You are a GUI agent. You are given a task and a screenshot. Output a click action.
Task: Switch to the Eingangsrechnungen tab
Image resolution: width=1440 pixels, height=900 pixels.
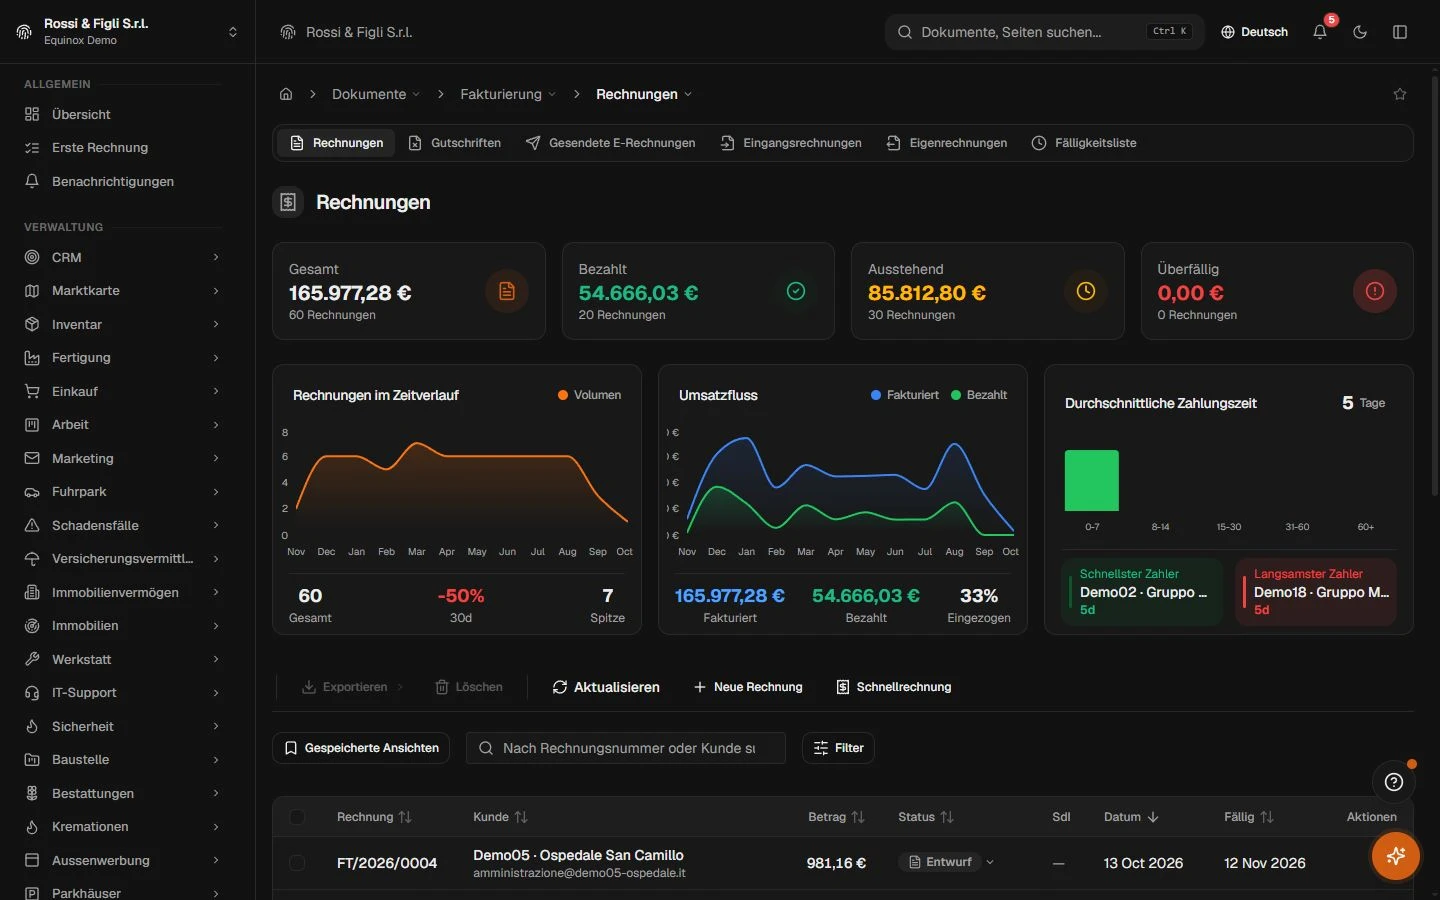790,143
